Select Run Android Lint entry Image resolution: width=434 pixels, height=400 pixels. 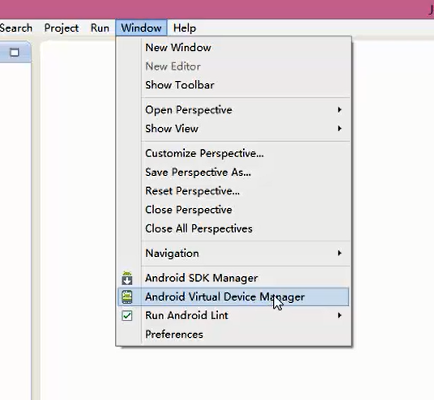(233, 315)
